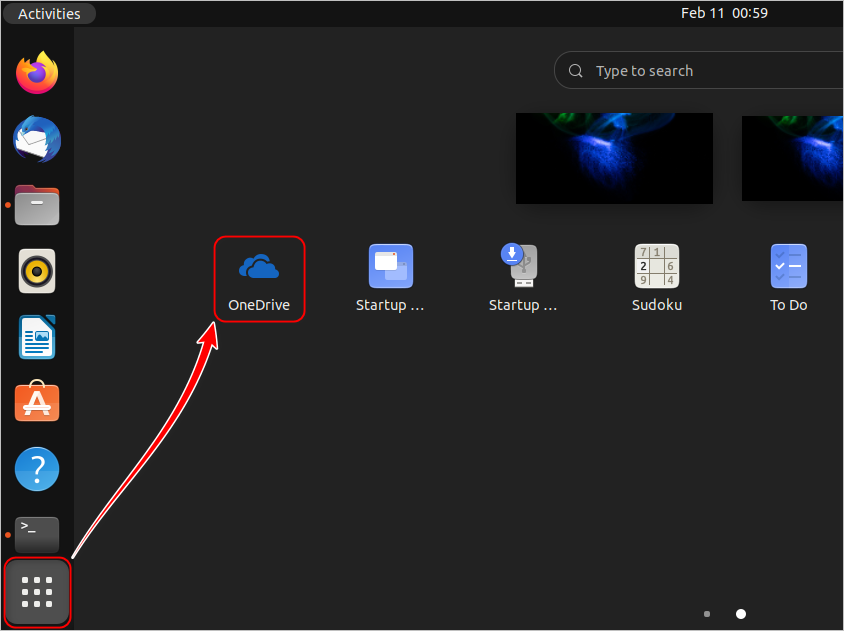
Task: Select the second app grid page dot
Action: tap(741, 614)
